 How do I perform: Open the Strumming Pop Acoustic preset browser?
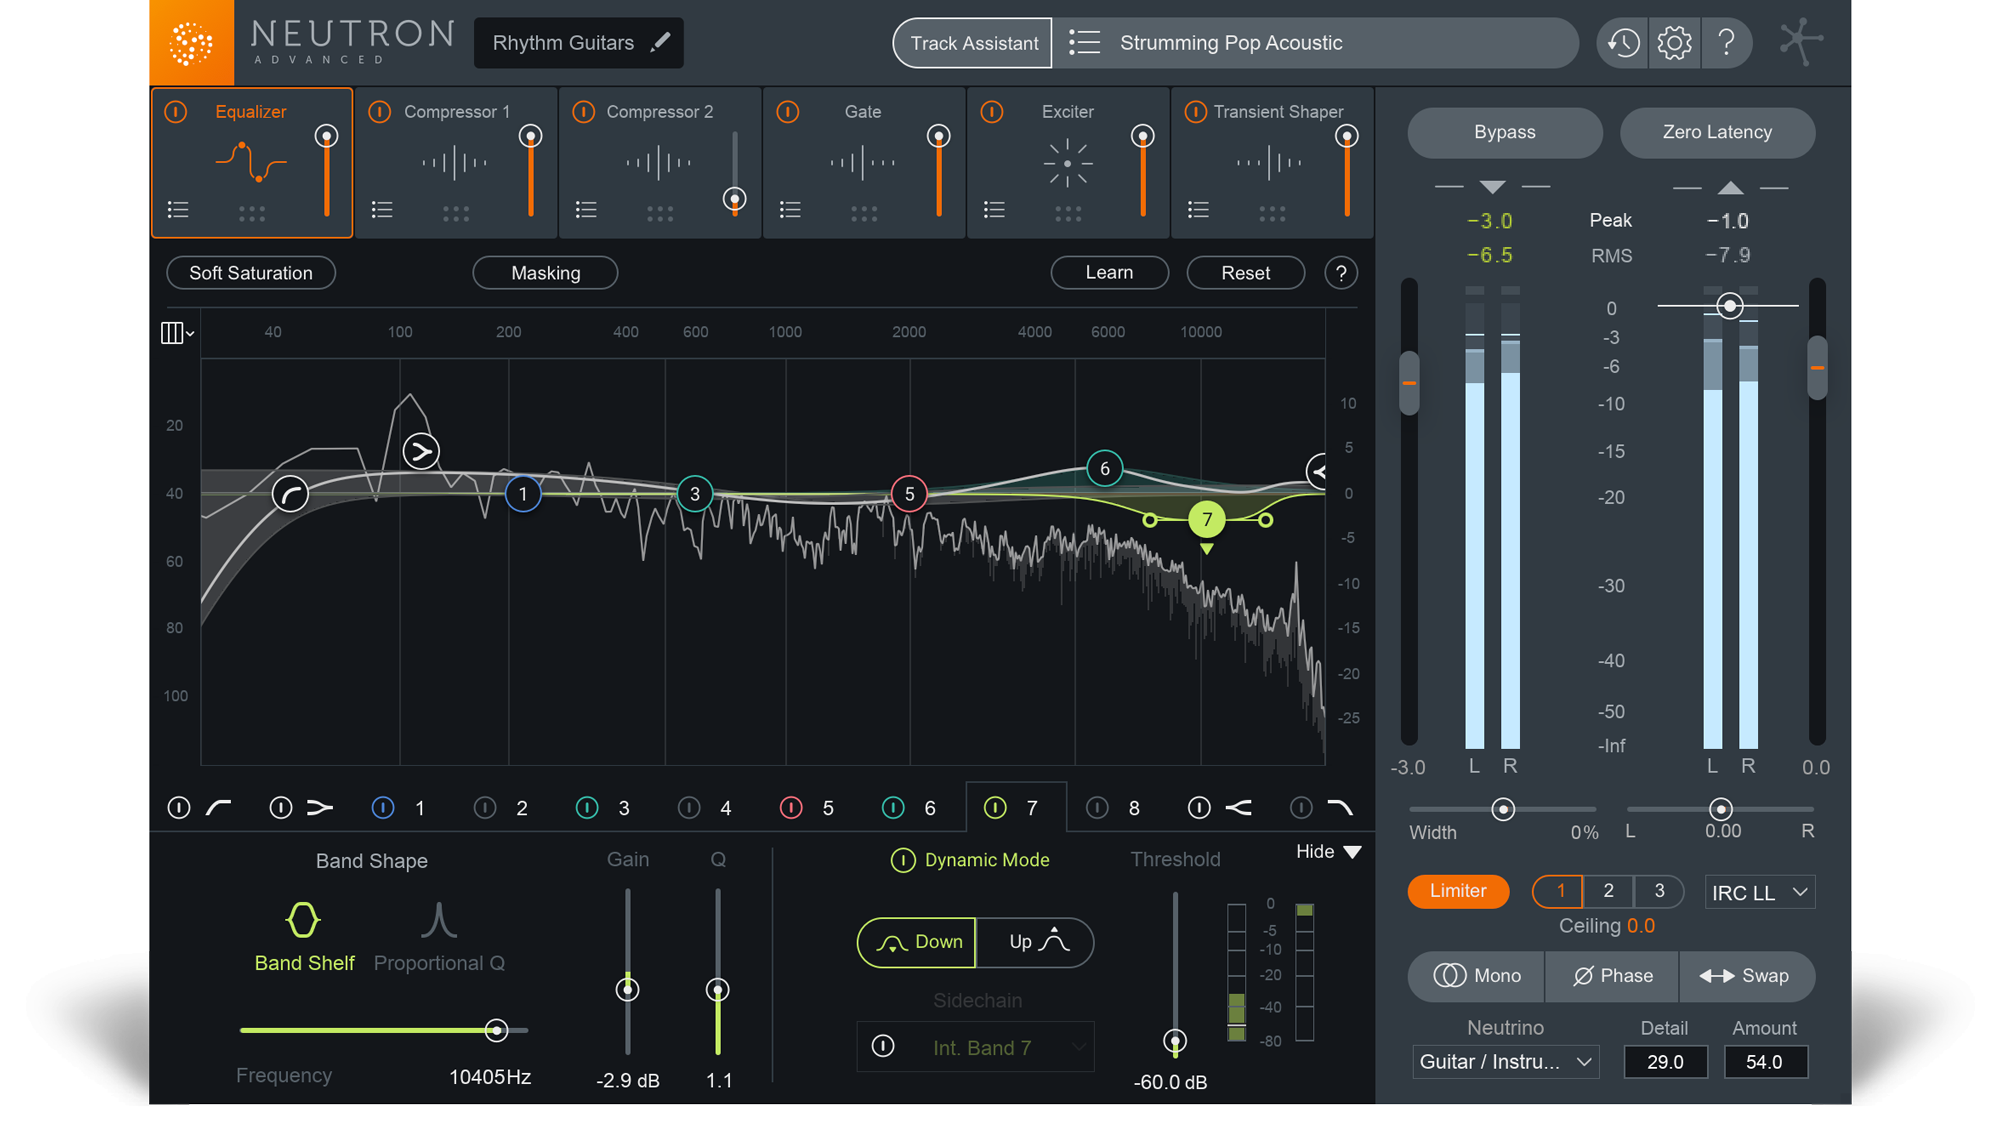pyautogui.click(x=1315, y=43)
